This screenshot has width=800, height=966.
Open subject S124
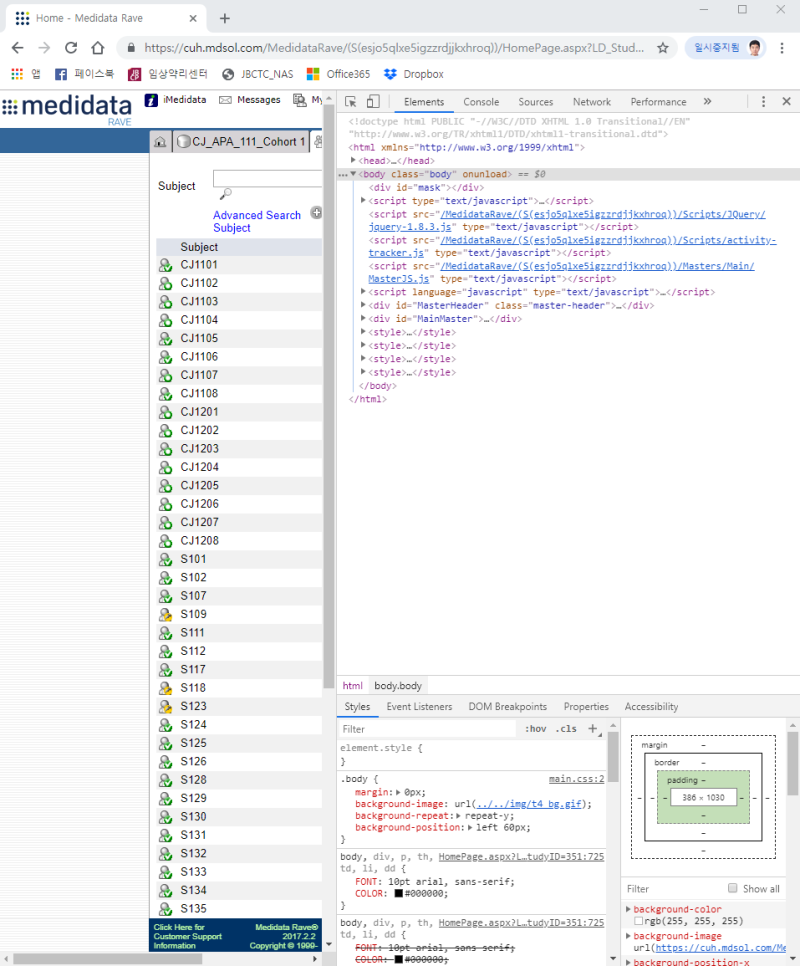tap(193, 724)
